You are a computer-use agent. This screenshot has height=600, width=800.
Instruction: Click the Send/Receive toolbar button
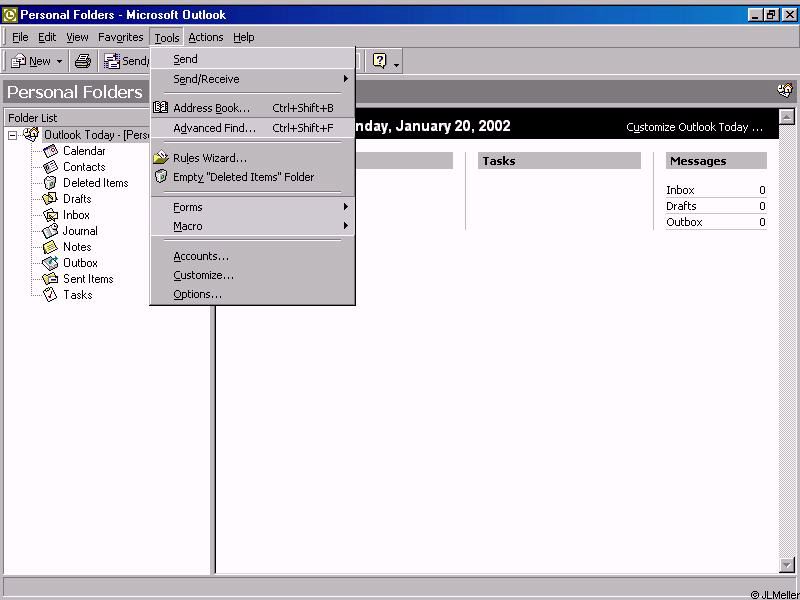click(x=126, y=61)
